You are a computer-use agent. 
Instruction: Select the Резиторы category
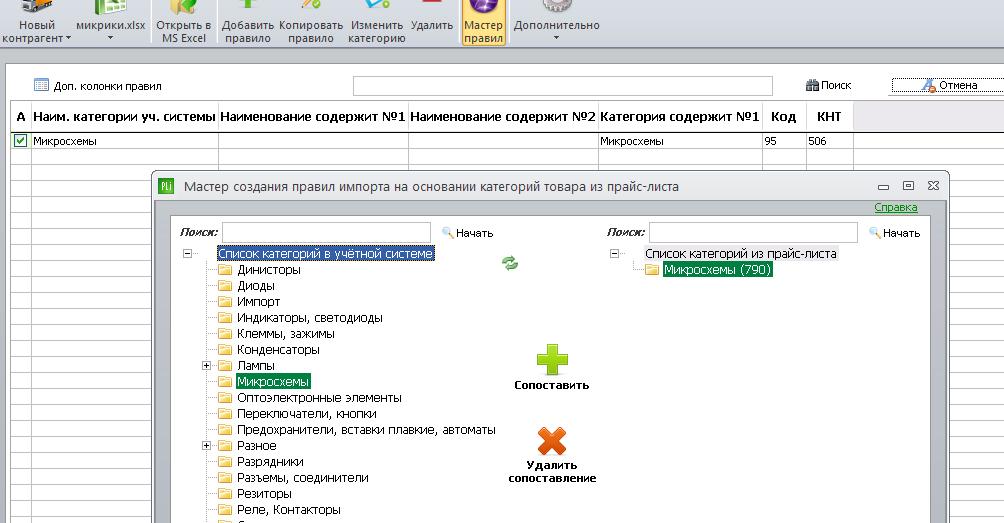coord(264,494)
